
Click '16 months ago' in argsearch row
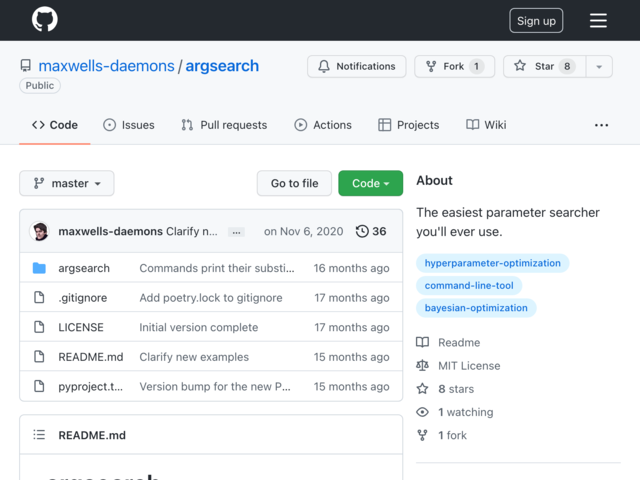click(x=351, y=268)
